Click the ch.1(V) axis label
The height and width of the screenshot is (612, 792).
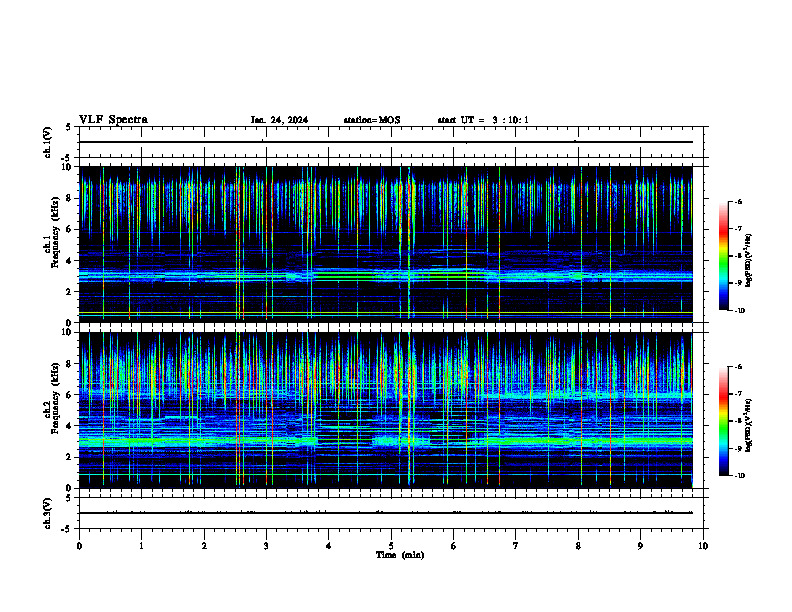[47, 142]
